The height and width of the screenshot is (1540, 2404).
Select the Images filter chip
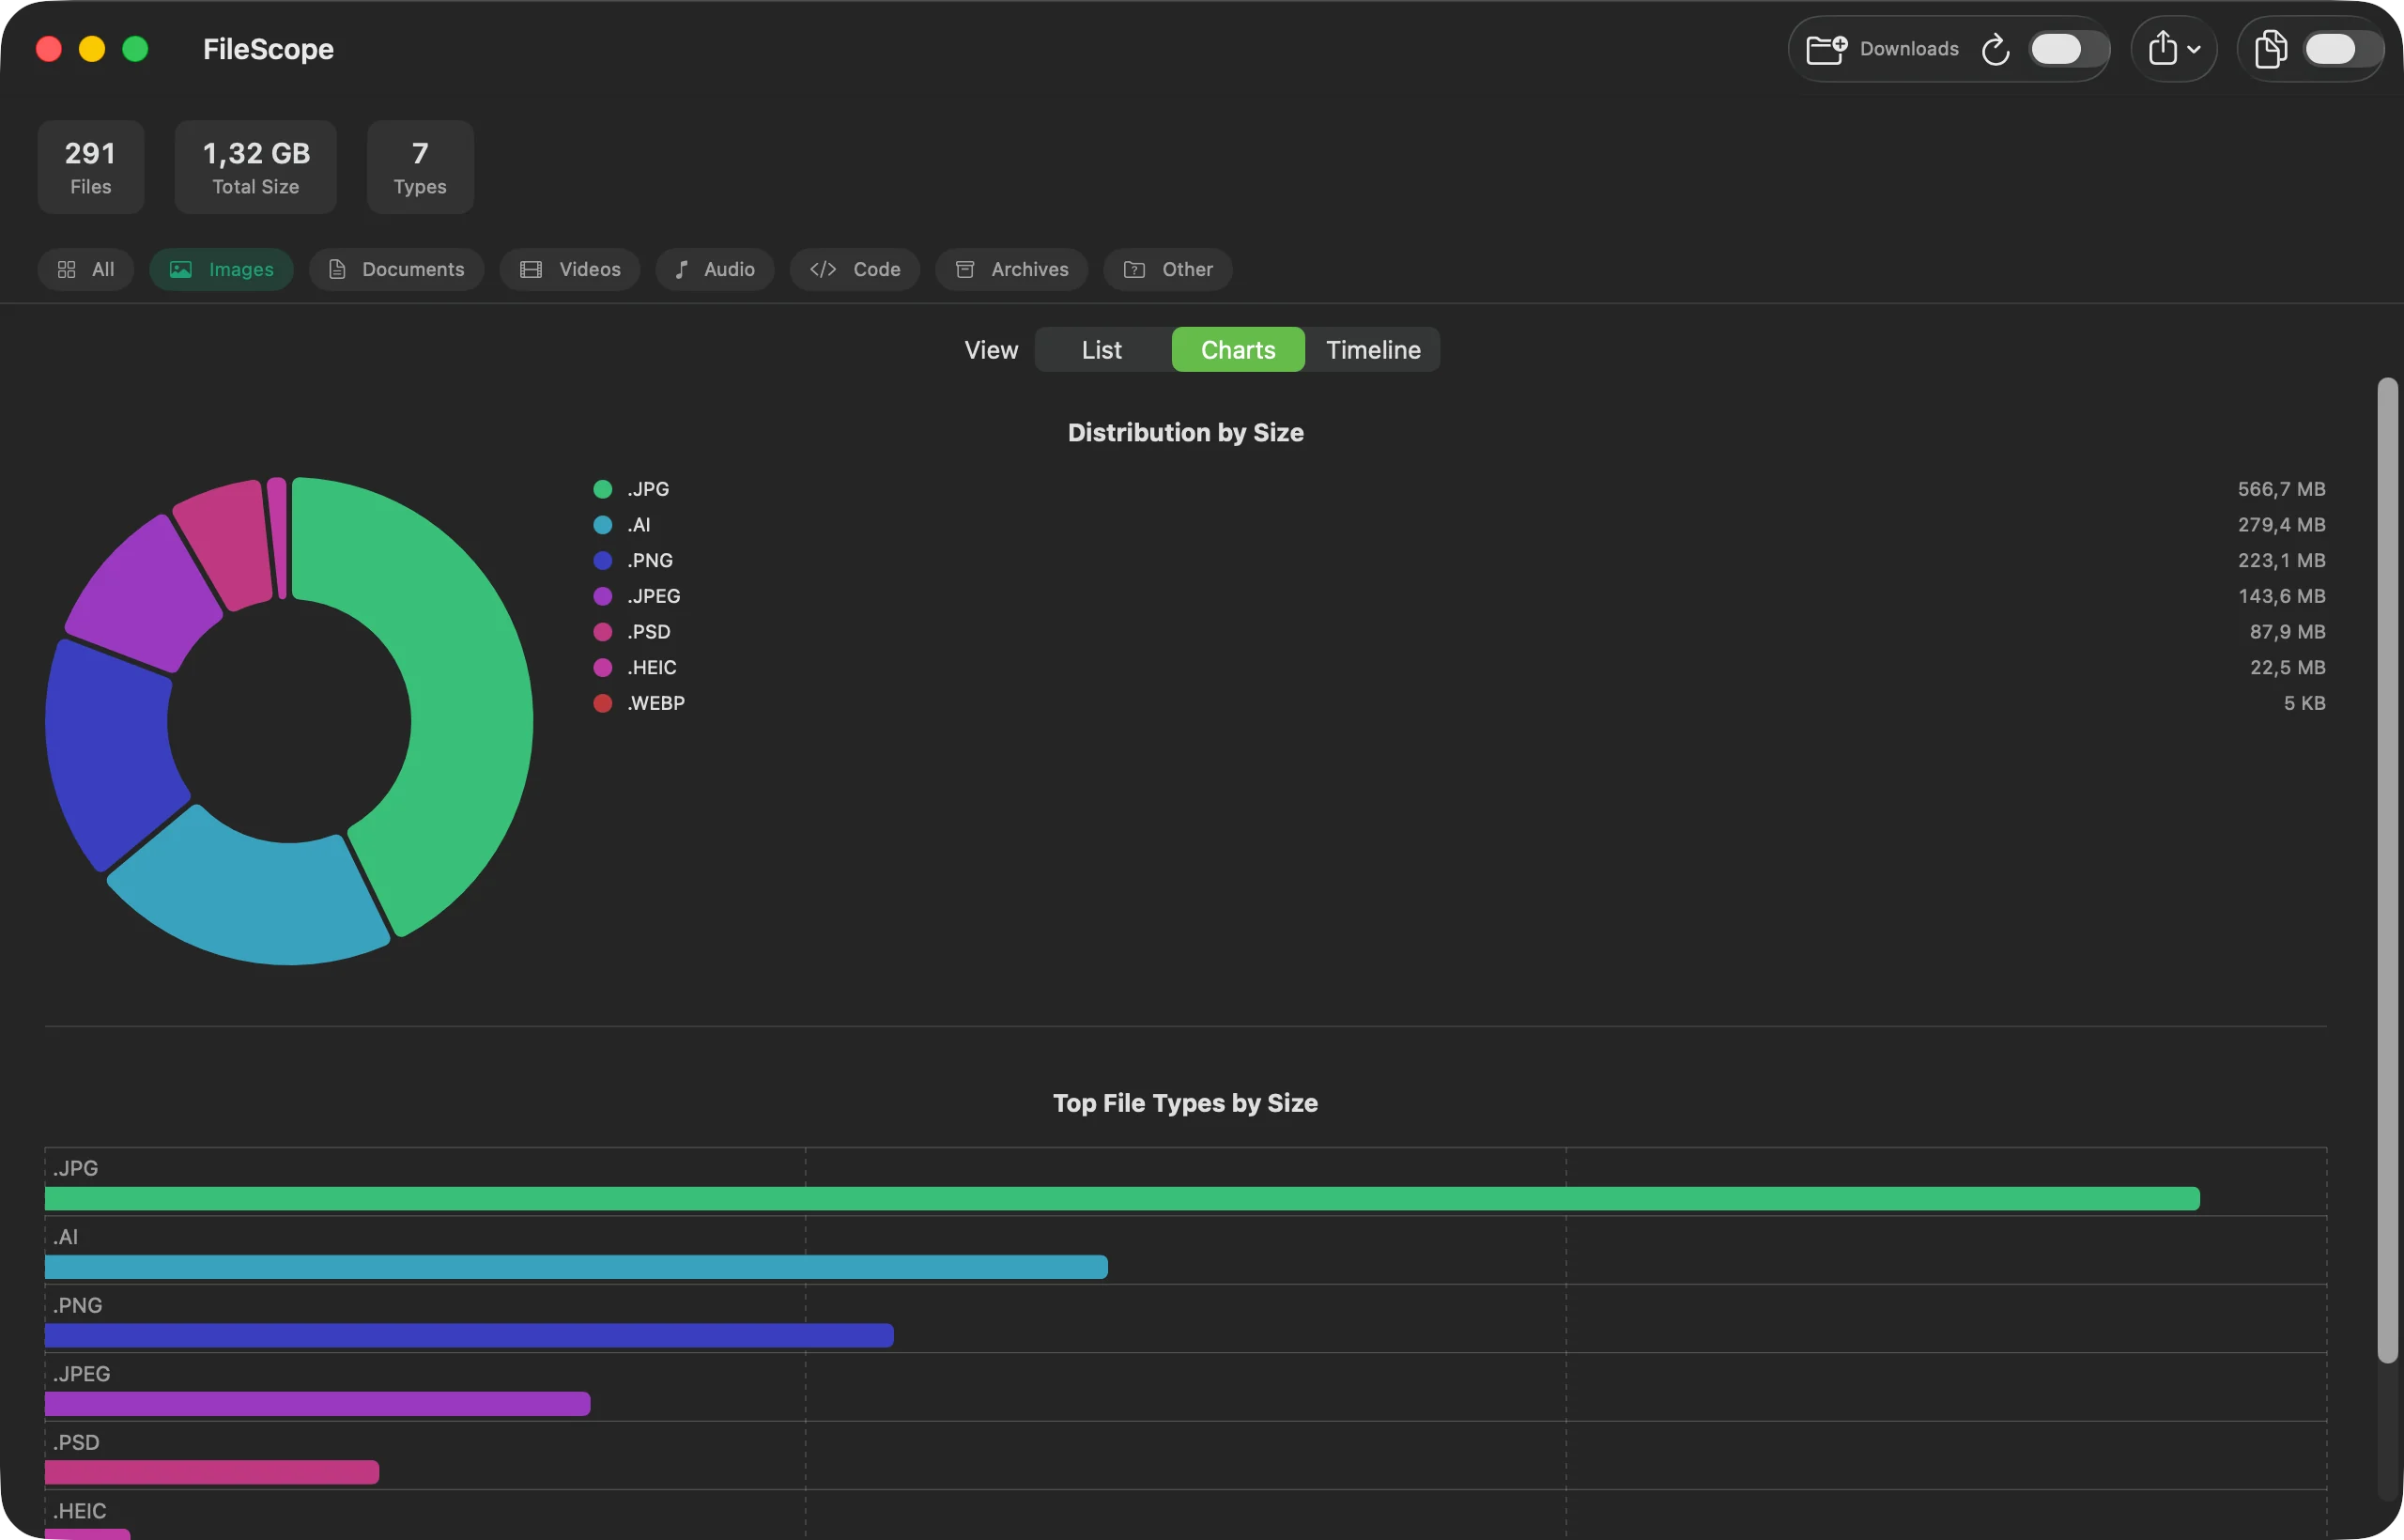coord(221,269)
